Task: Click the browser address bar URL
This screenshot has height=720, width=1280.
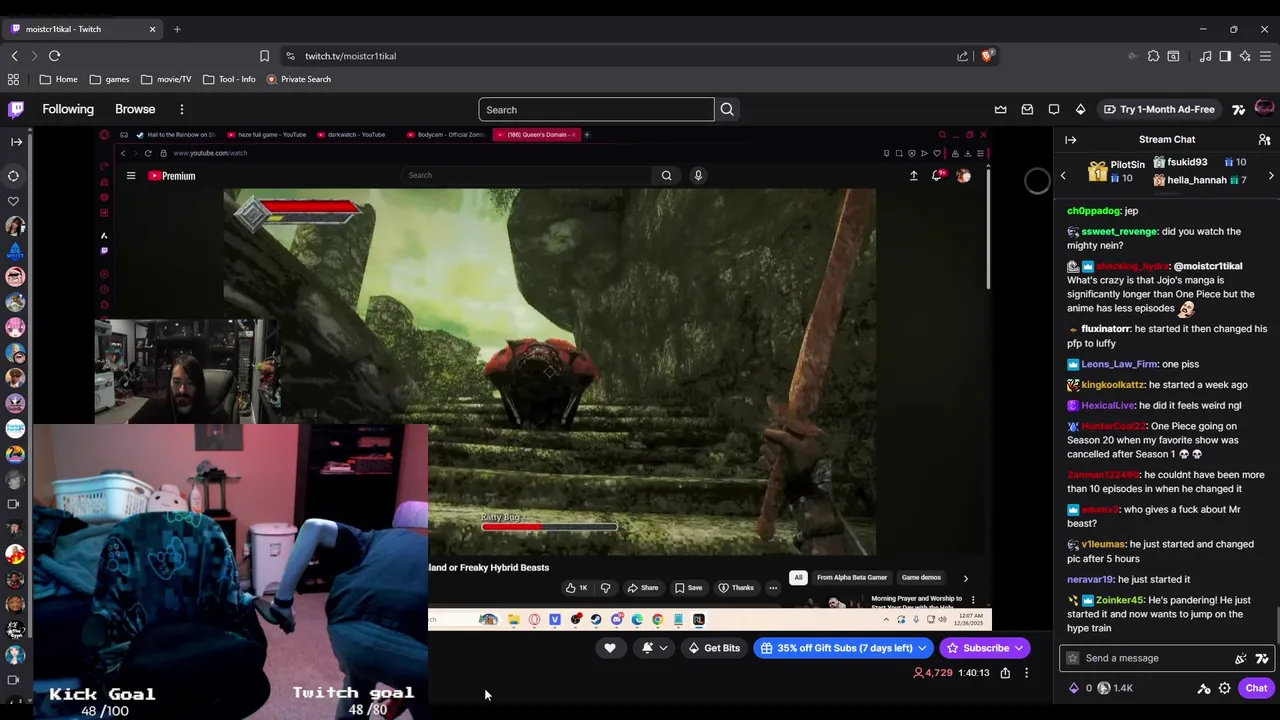Action: [x=350, y=56]
